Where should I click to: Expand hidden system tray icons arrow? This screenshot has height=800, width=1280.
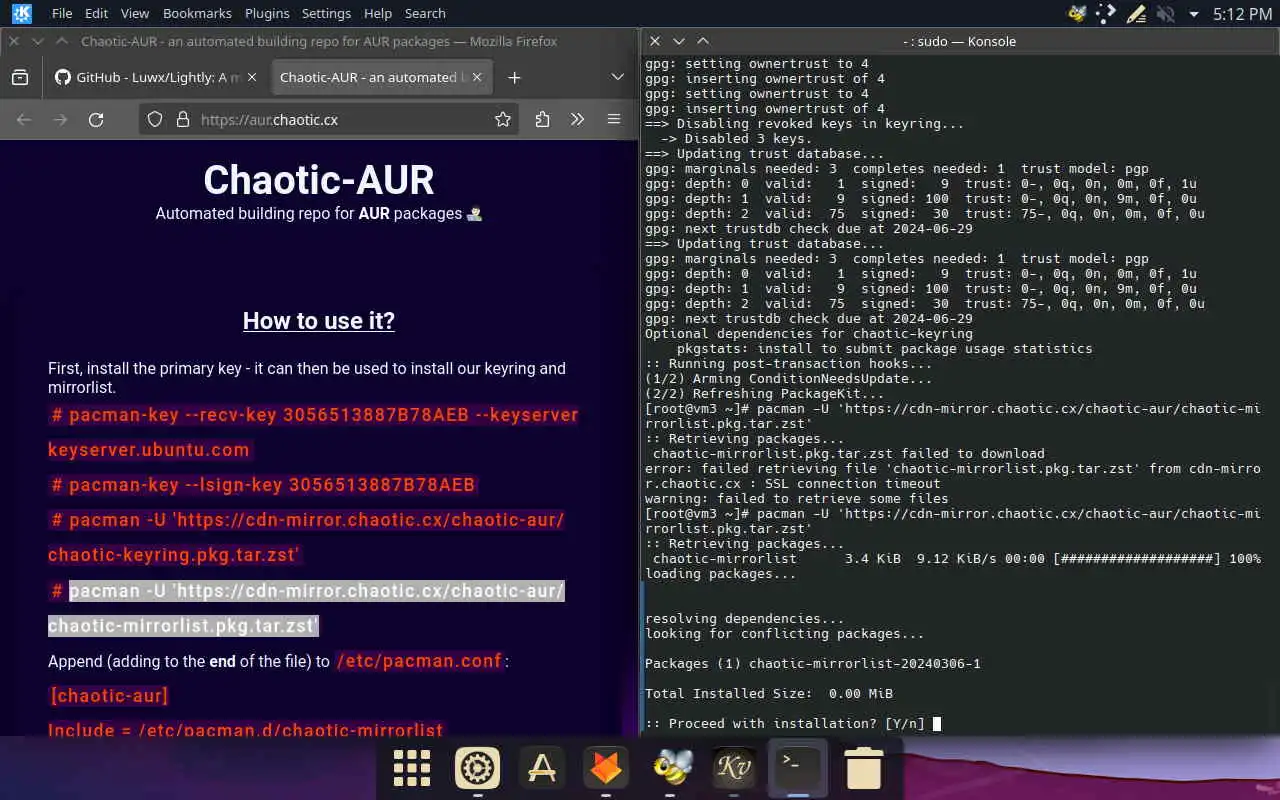[1193, 14]
